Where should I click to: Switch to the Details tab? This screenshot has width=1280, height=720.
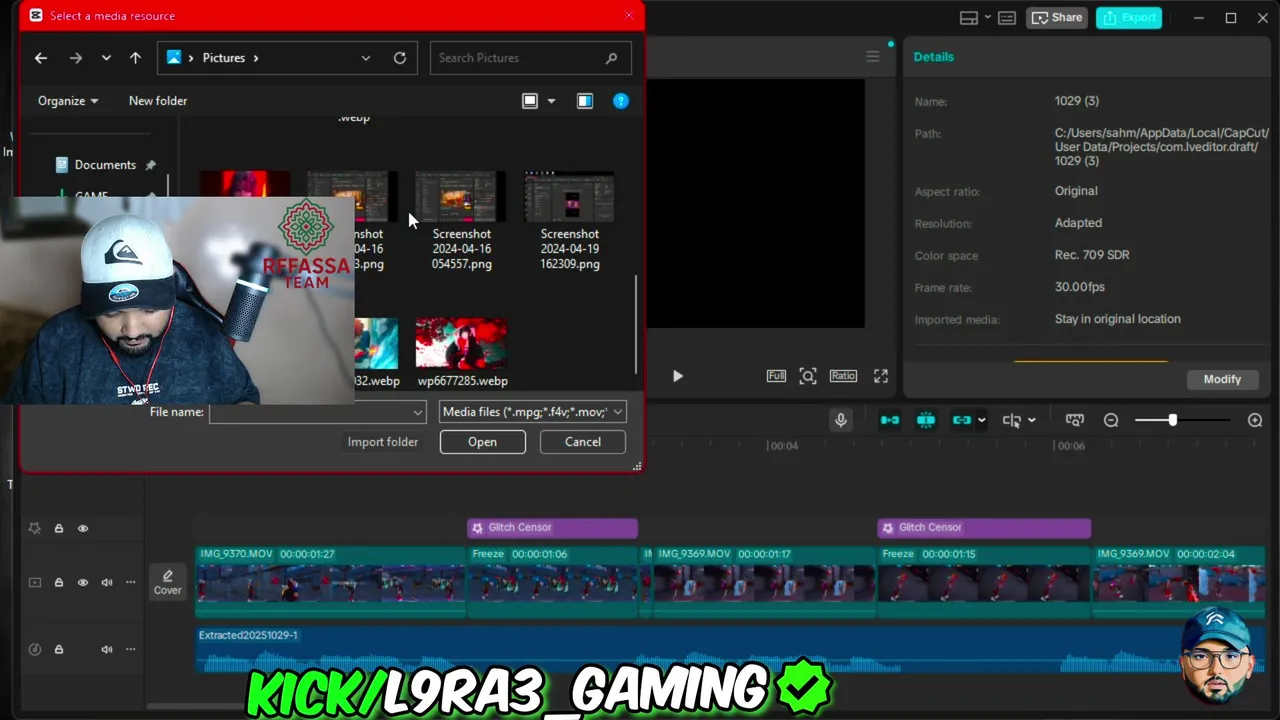click(934, 57)
